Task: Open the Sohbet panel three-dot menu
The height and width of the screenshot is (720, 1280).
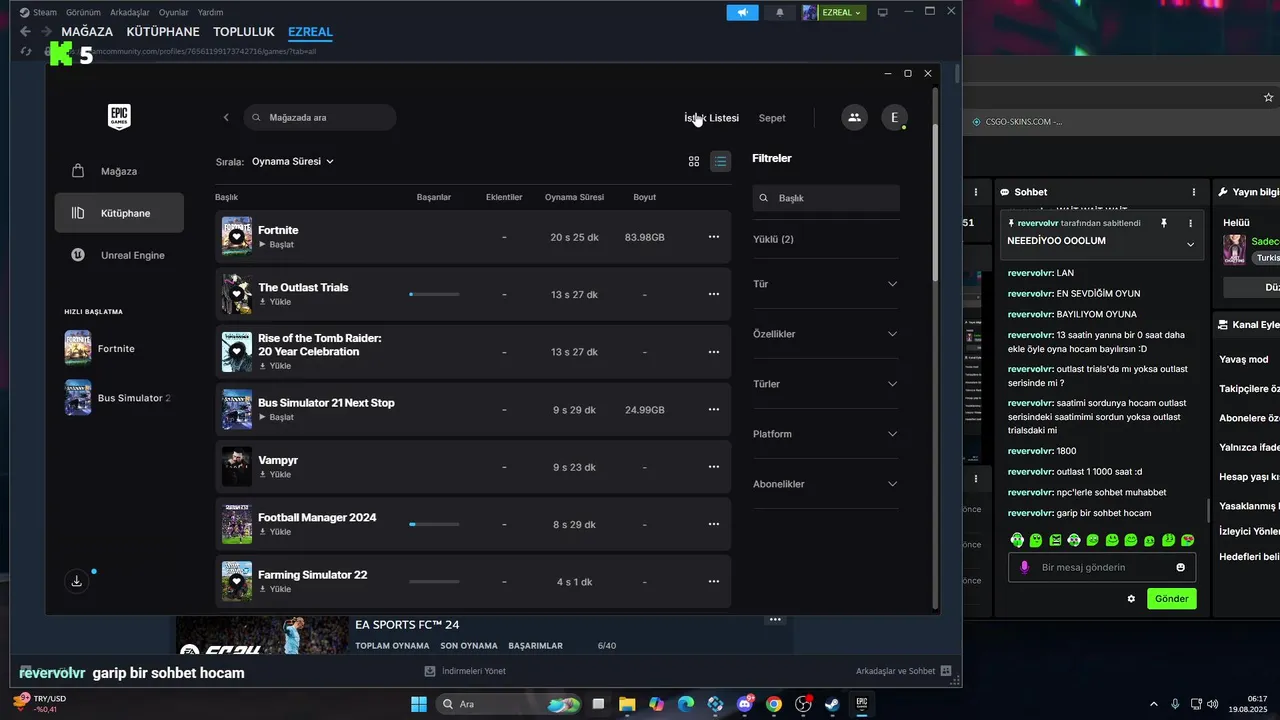Action: 1193,192
